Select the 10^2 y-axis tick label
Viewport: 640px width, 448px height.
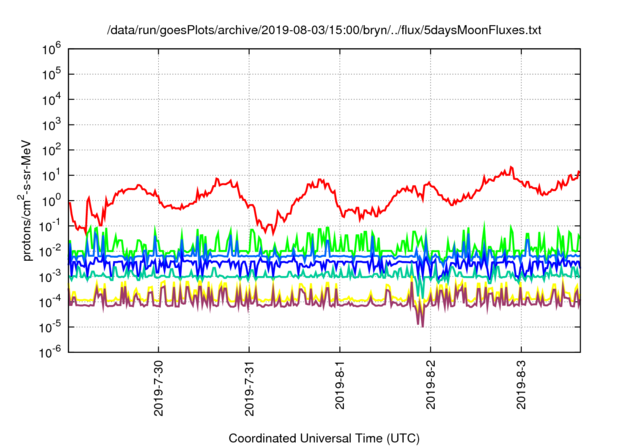(51, 151)
